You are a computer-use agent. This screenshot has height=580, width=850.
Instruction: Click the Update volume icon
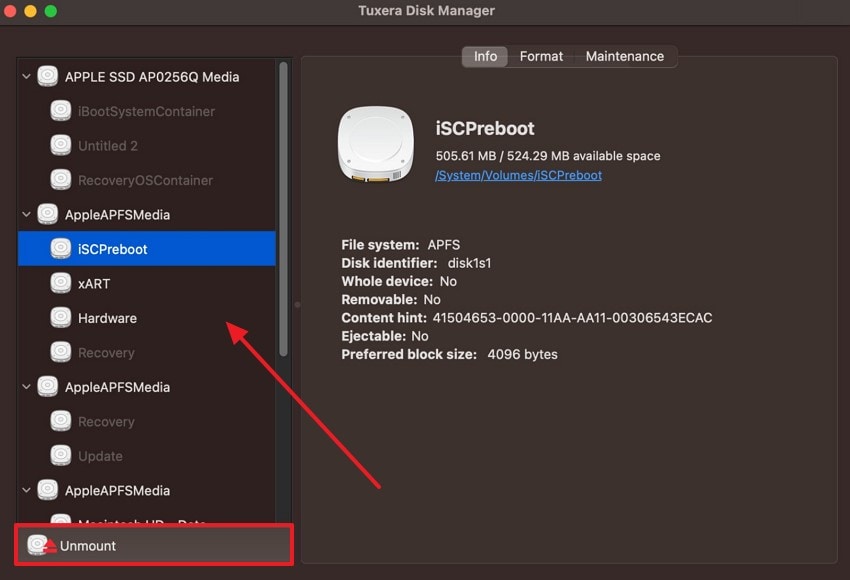pos(61,456)
